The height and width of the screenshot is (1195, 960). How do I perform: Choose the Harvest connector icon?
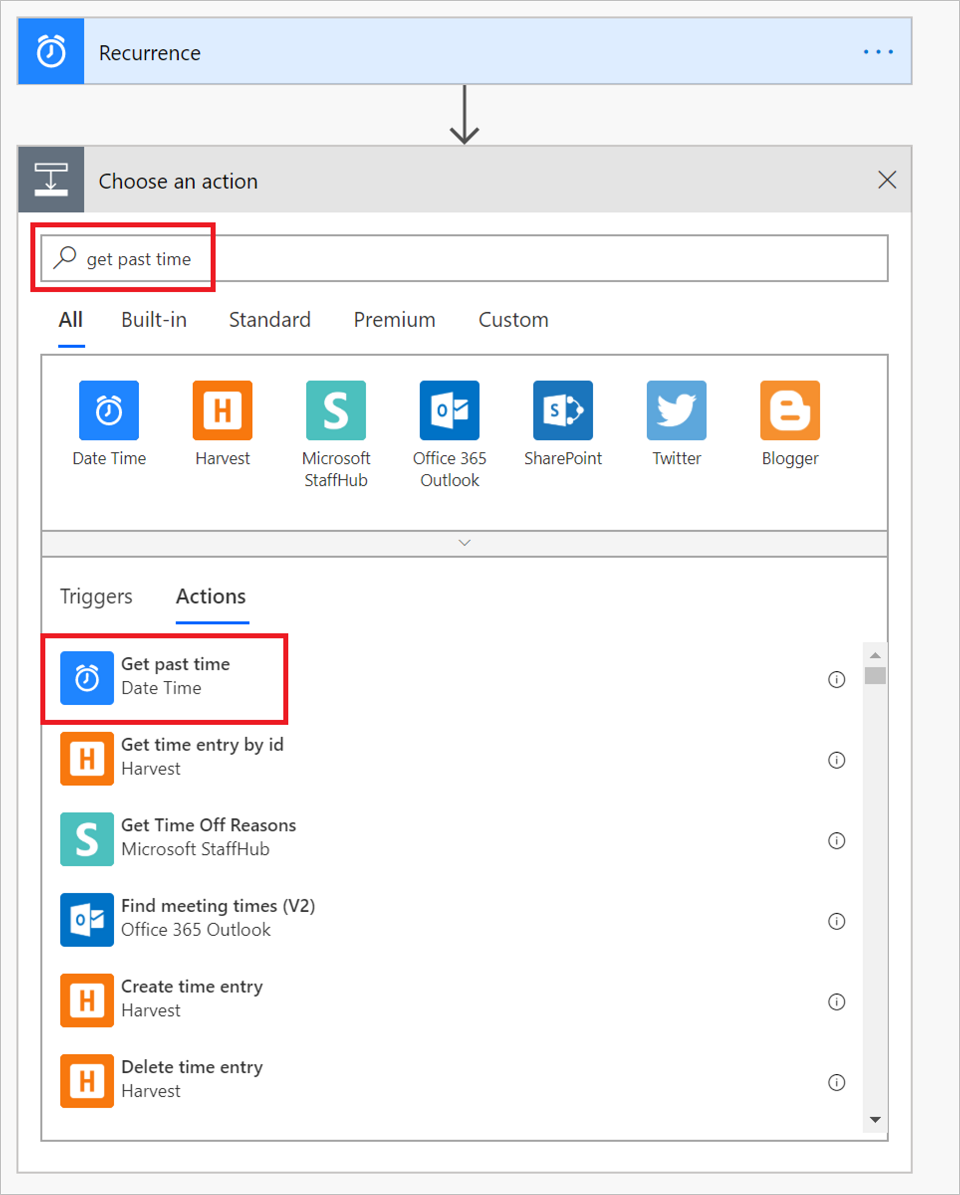click(222, 411)
